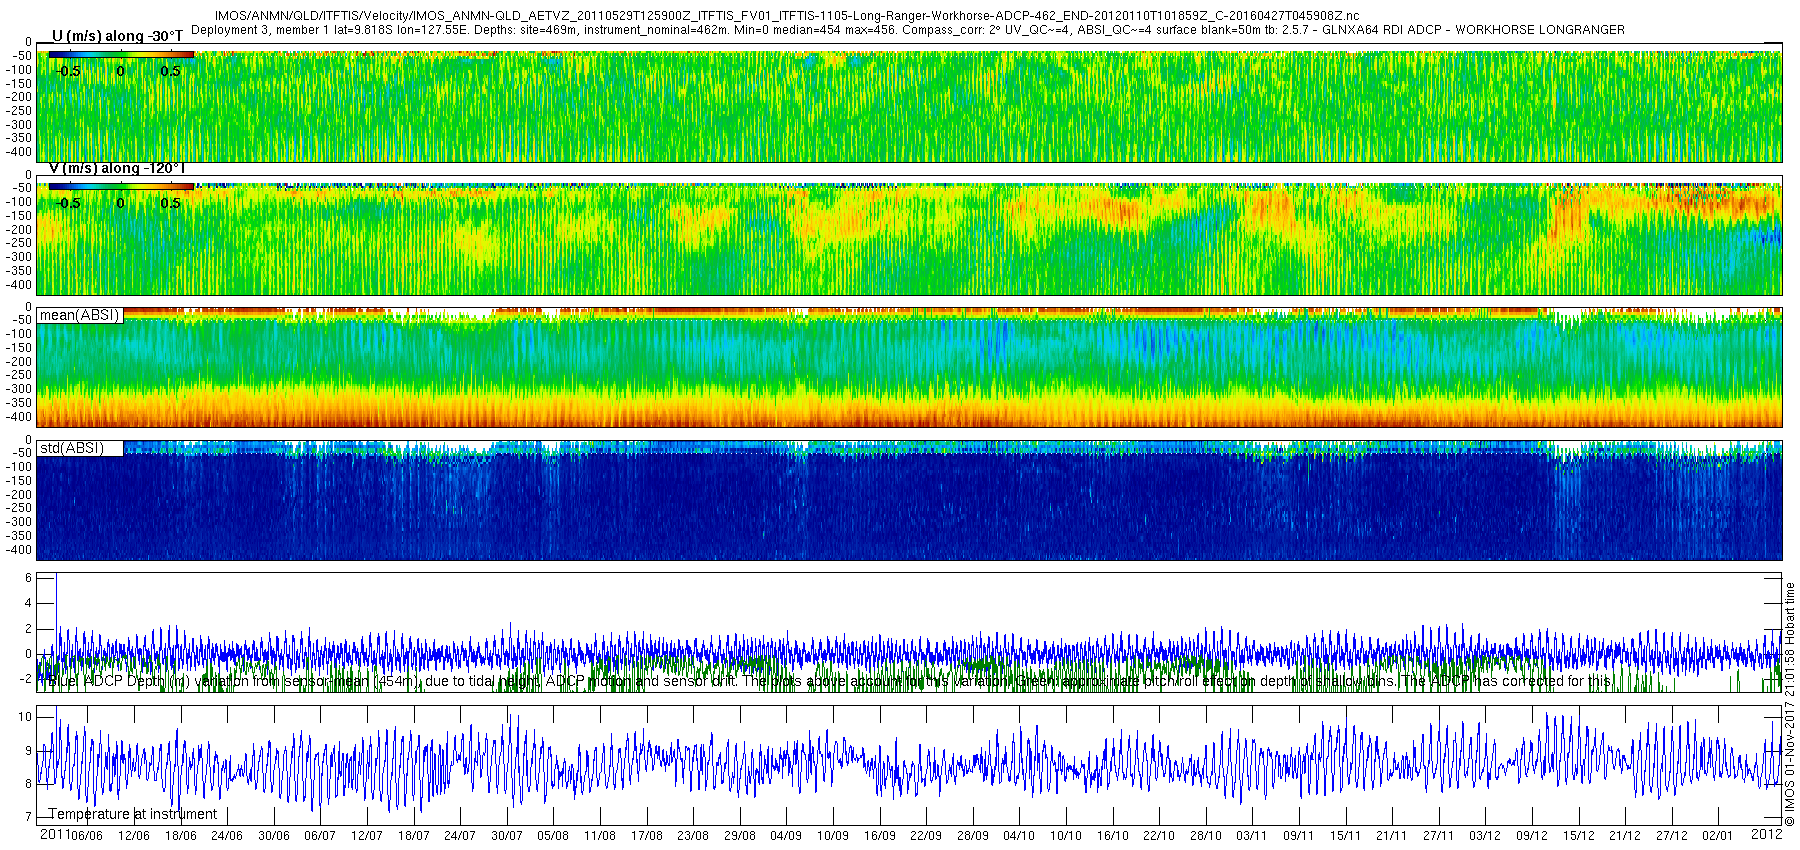Select the '15/11' date tick
This screenshot has height=850, width=1800.
[1346, 836]
